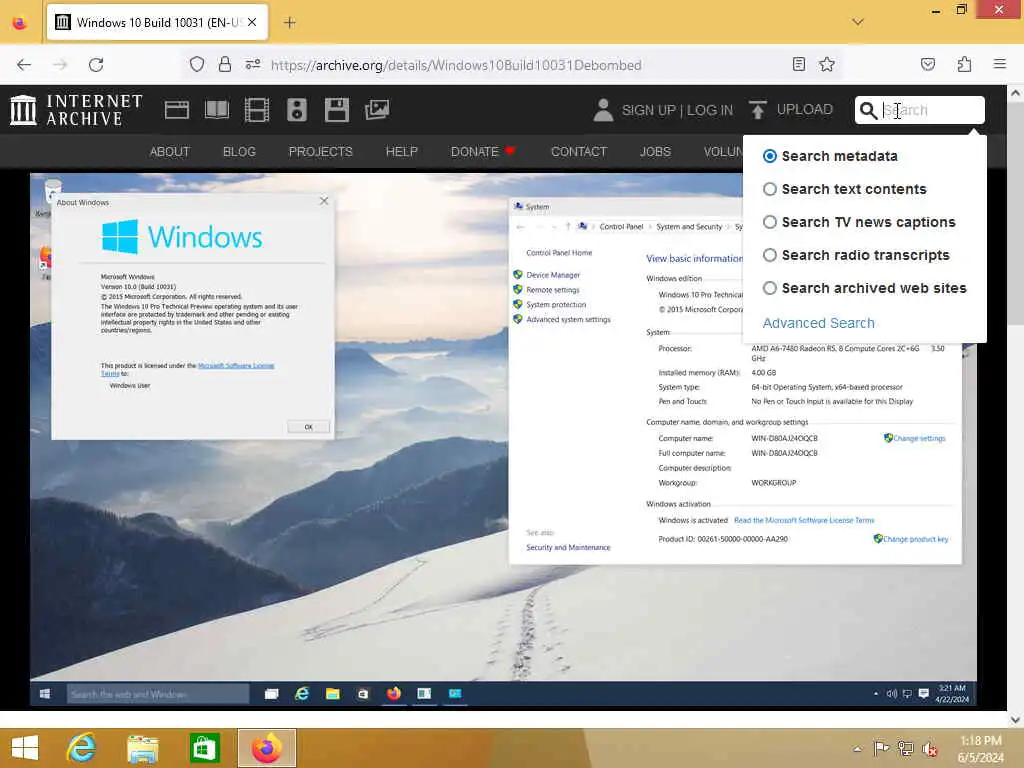Click the SIGN UP link
This screenshot has width=1024, height=768.
[x=648, y=110]
